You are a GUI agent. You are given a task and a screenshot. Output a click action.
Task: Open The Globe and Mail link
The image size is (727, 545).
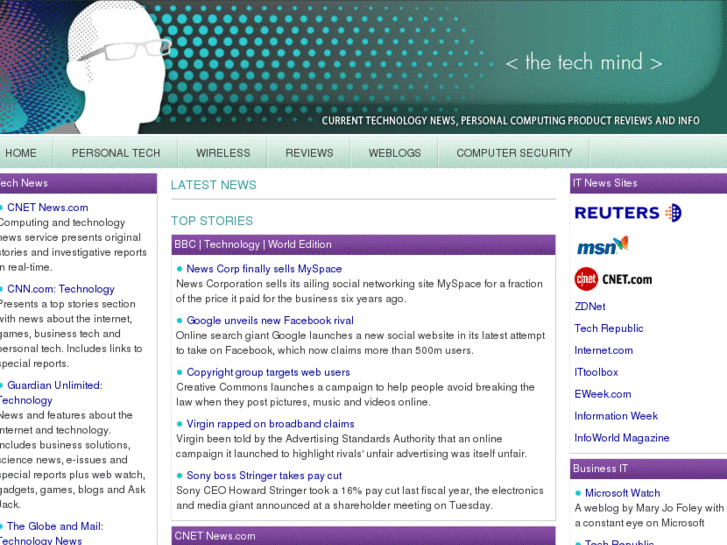51,533
